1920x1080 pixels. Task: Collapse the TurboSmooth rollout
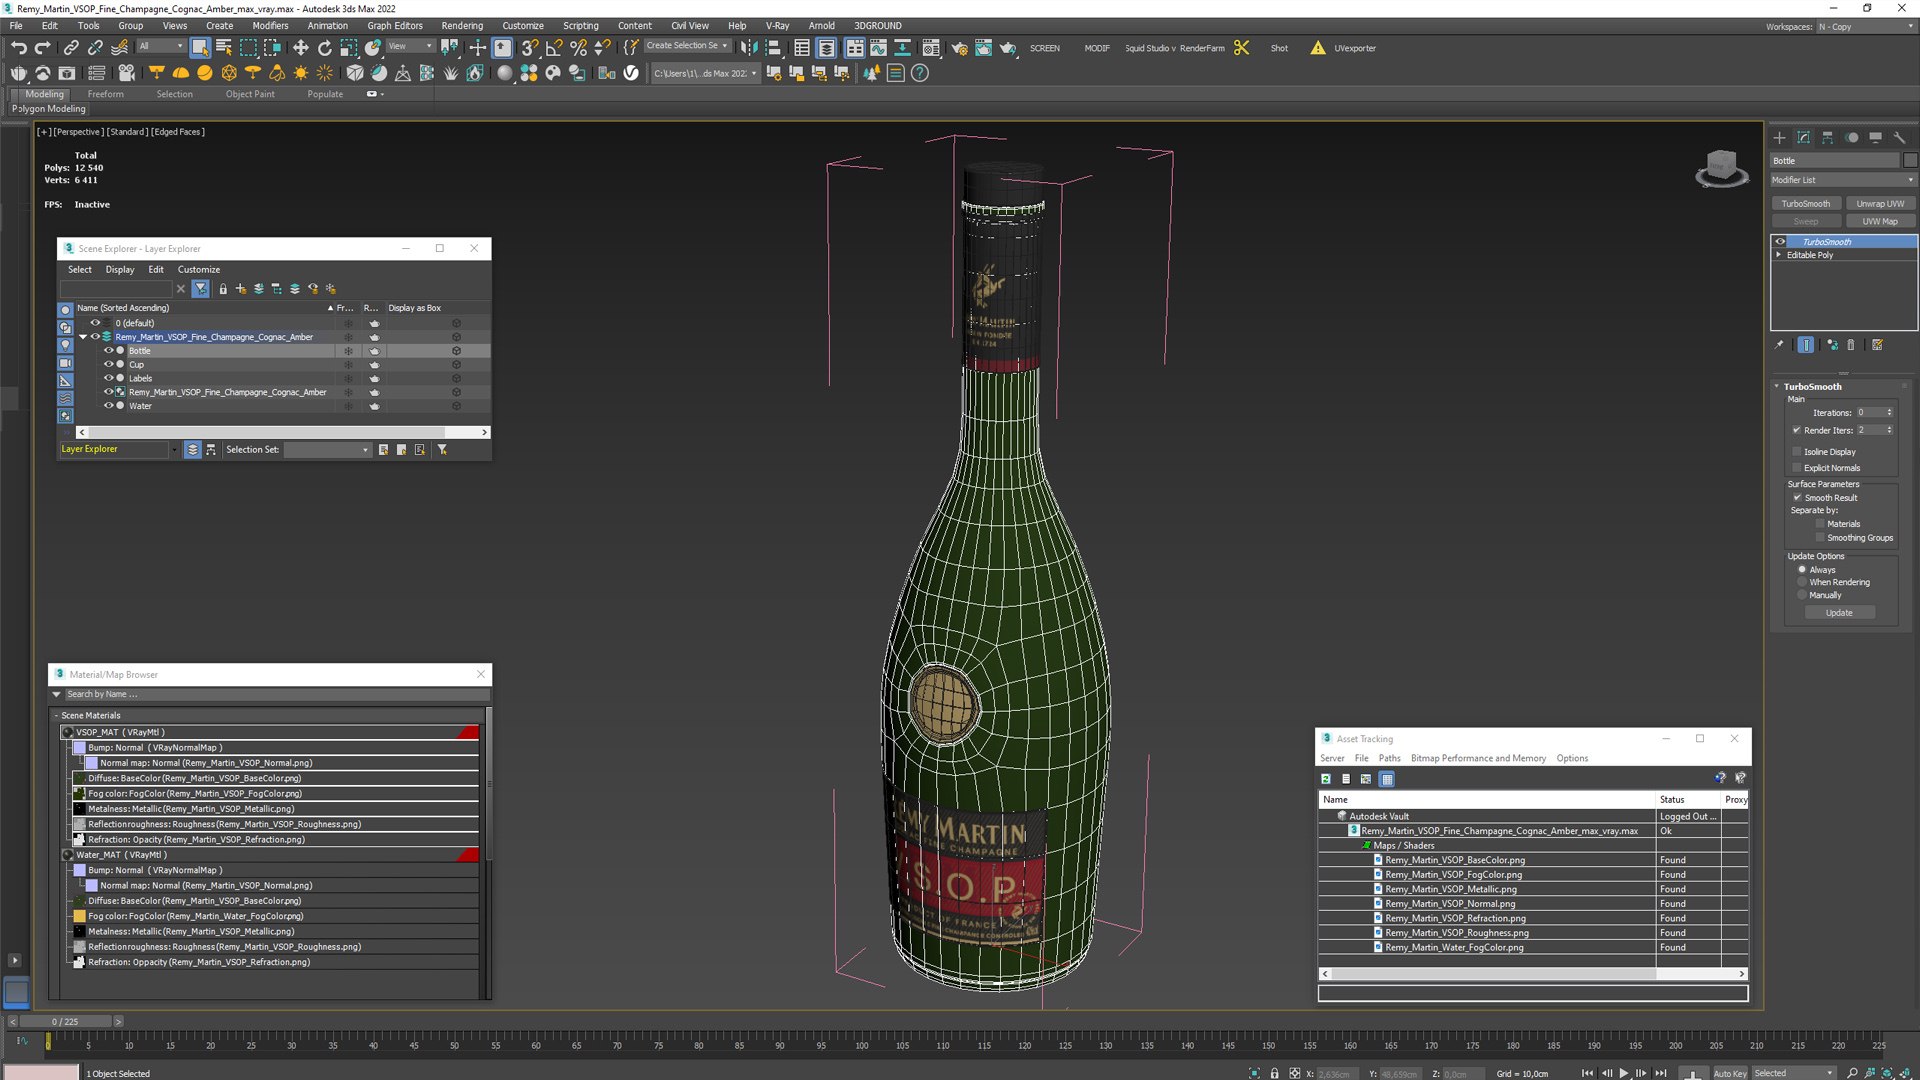1777,387
